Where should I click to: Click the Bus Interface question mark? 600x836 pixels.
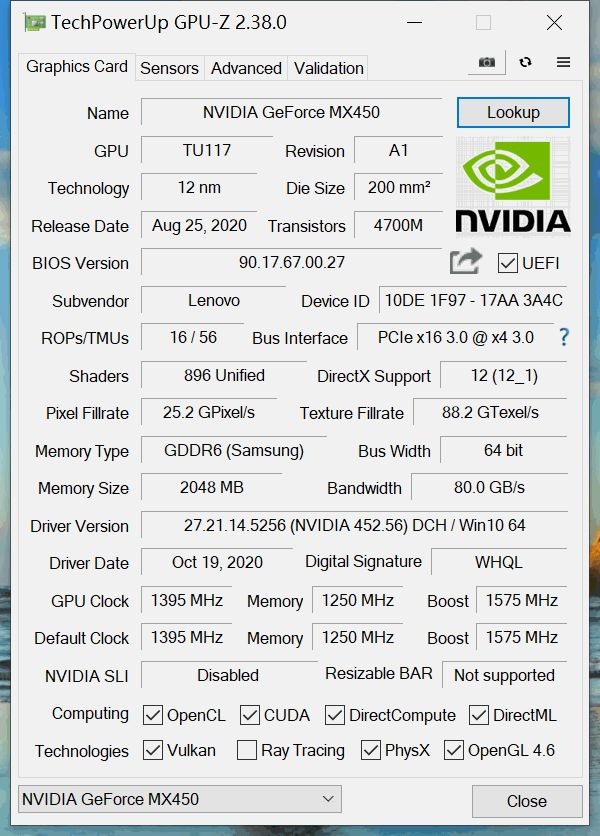coord(564,337)
